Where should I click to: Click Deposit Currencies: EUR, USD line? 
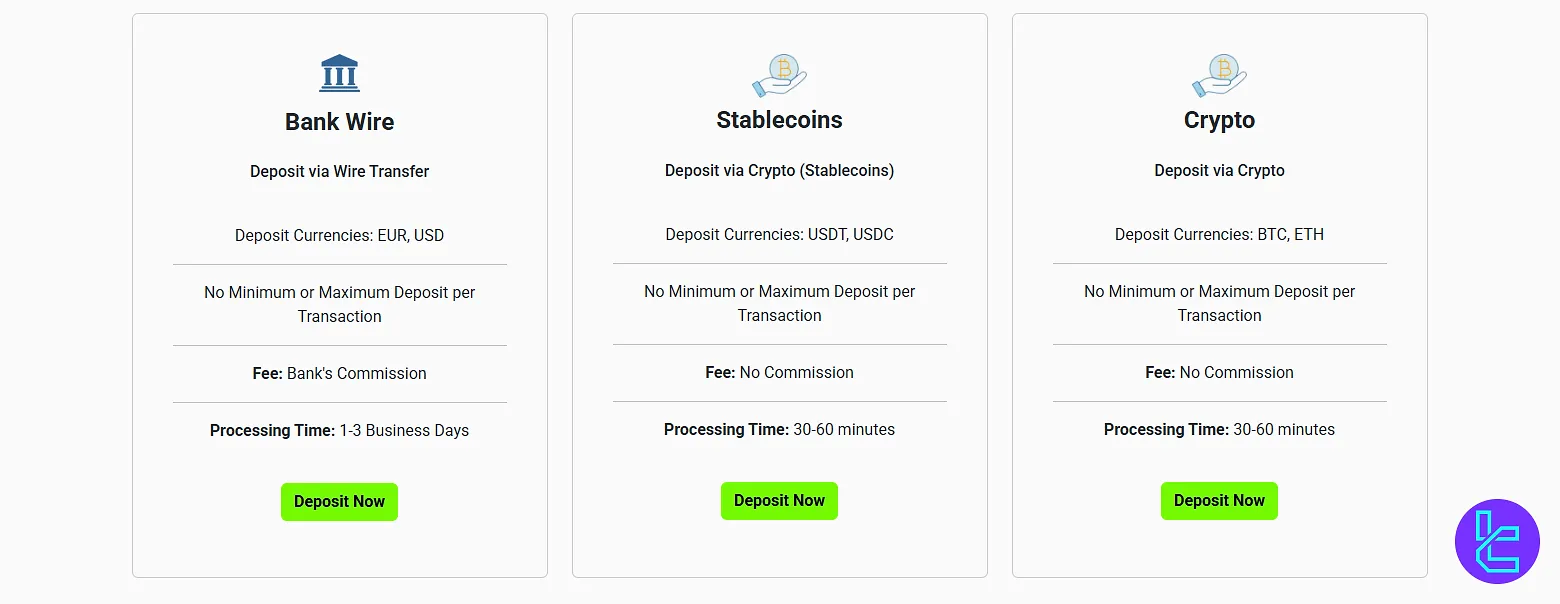tap(339, 236)
